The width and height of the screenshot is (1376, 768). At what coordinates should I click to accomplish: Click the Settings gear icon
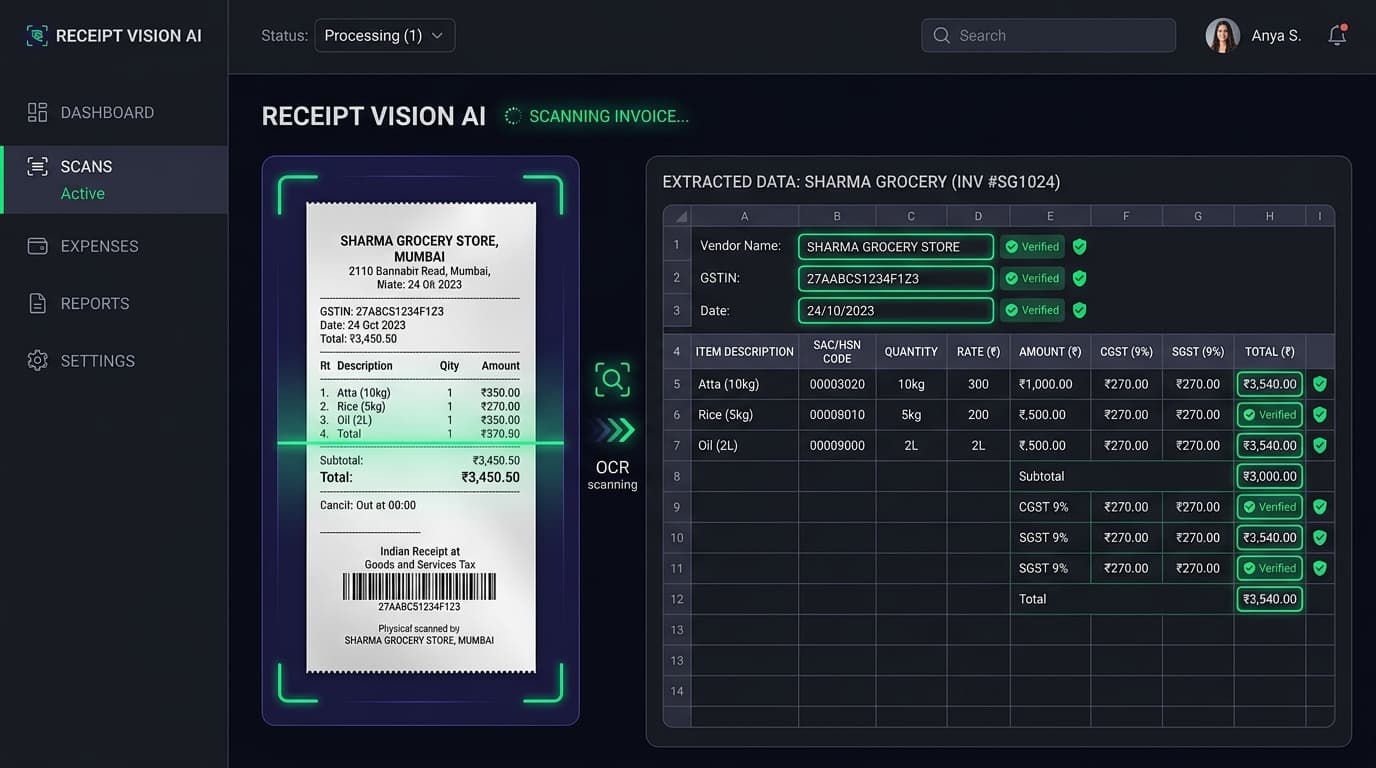click(x=37, y=361)
